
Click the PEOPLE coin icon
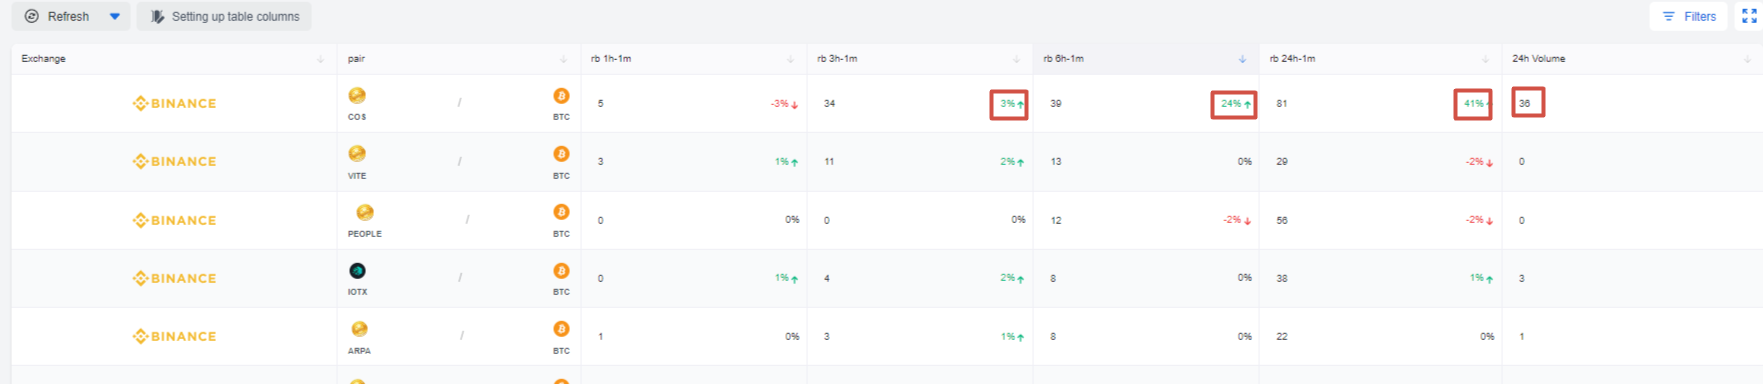pyautogui.click(x=365, y=213)
